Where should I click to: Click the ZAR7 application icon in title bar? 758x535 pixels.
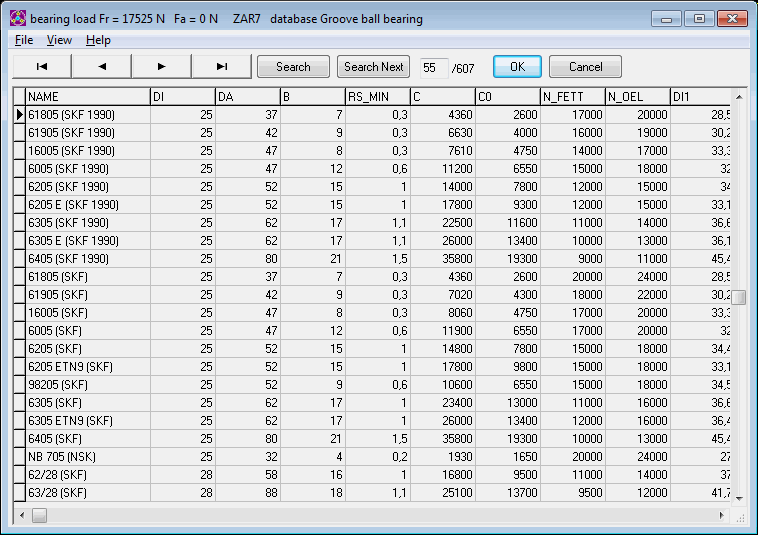tap(18, 18)
